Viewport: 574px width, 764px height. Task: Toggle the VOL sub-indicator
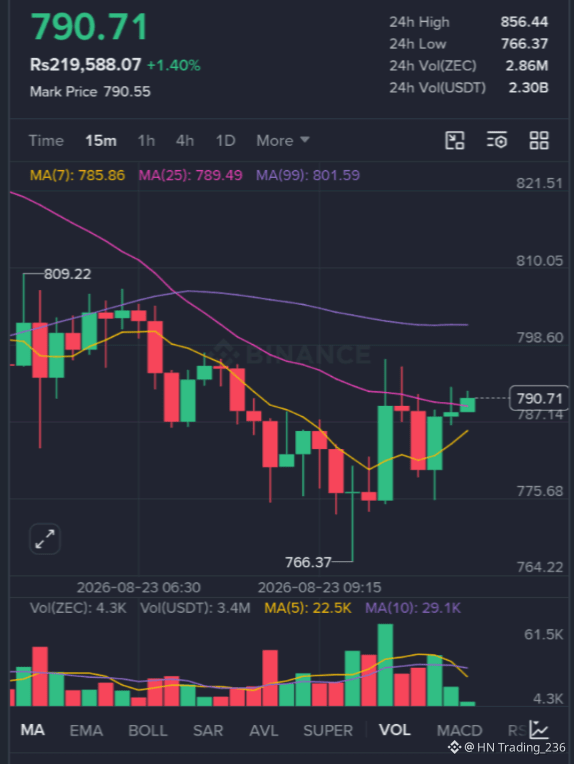pos(395,730)
